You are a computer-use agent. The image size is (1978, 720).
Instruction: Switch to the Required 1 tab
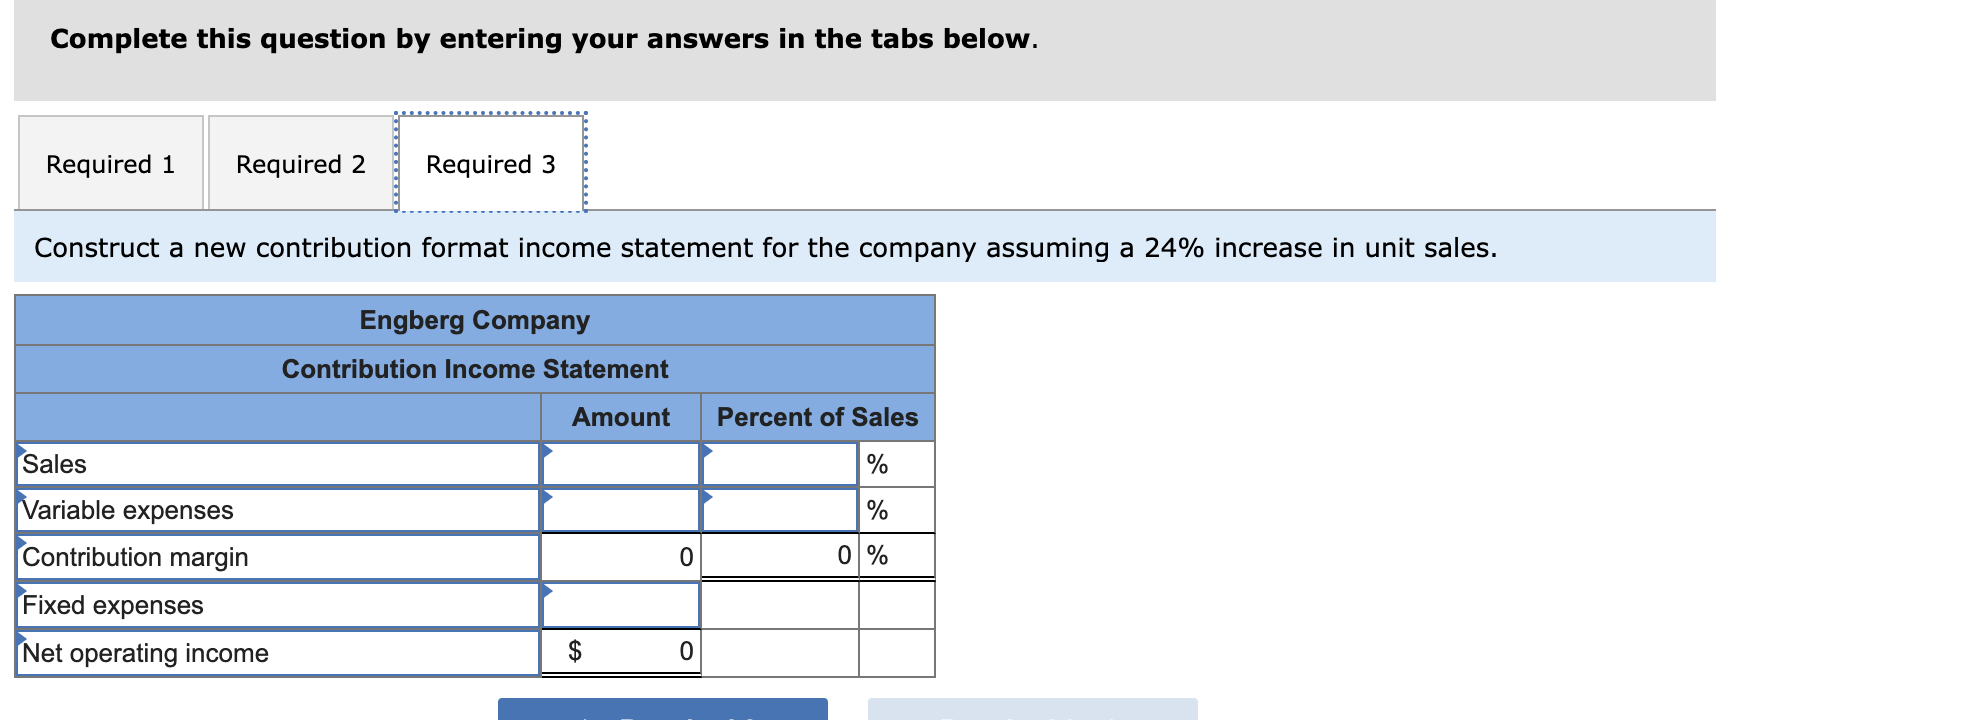pos(110,163)
